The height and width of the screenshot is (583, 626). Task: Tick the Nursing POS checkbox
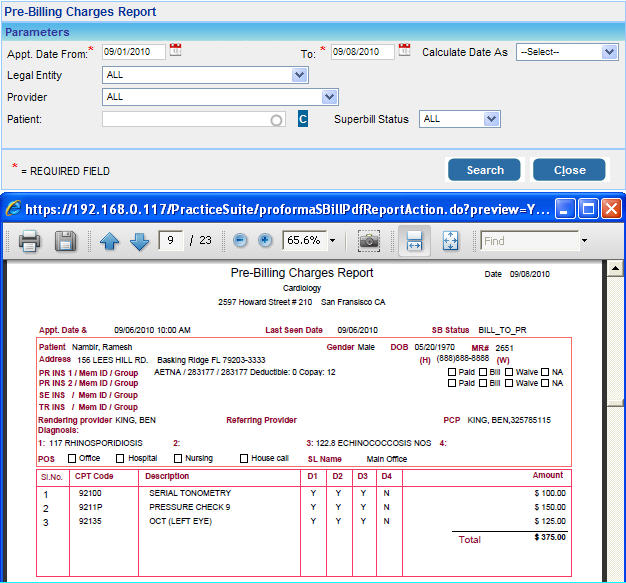tap(178, 458)
